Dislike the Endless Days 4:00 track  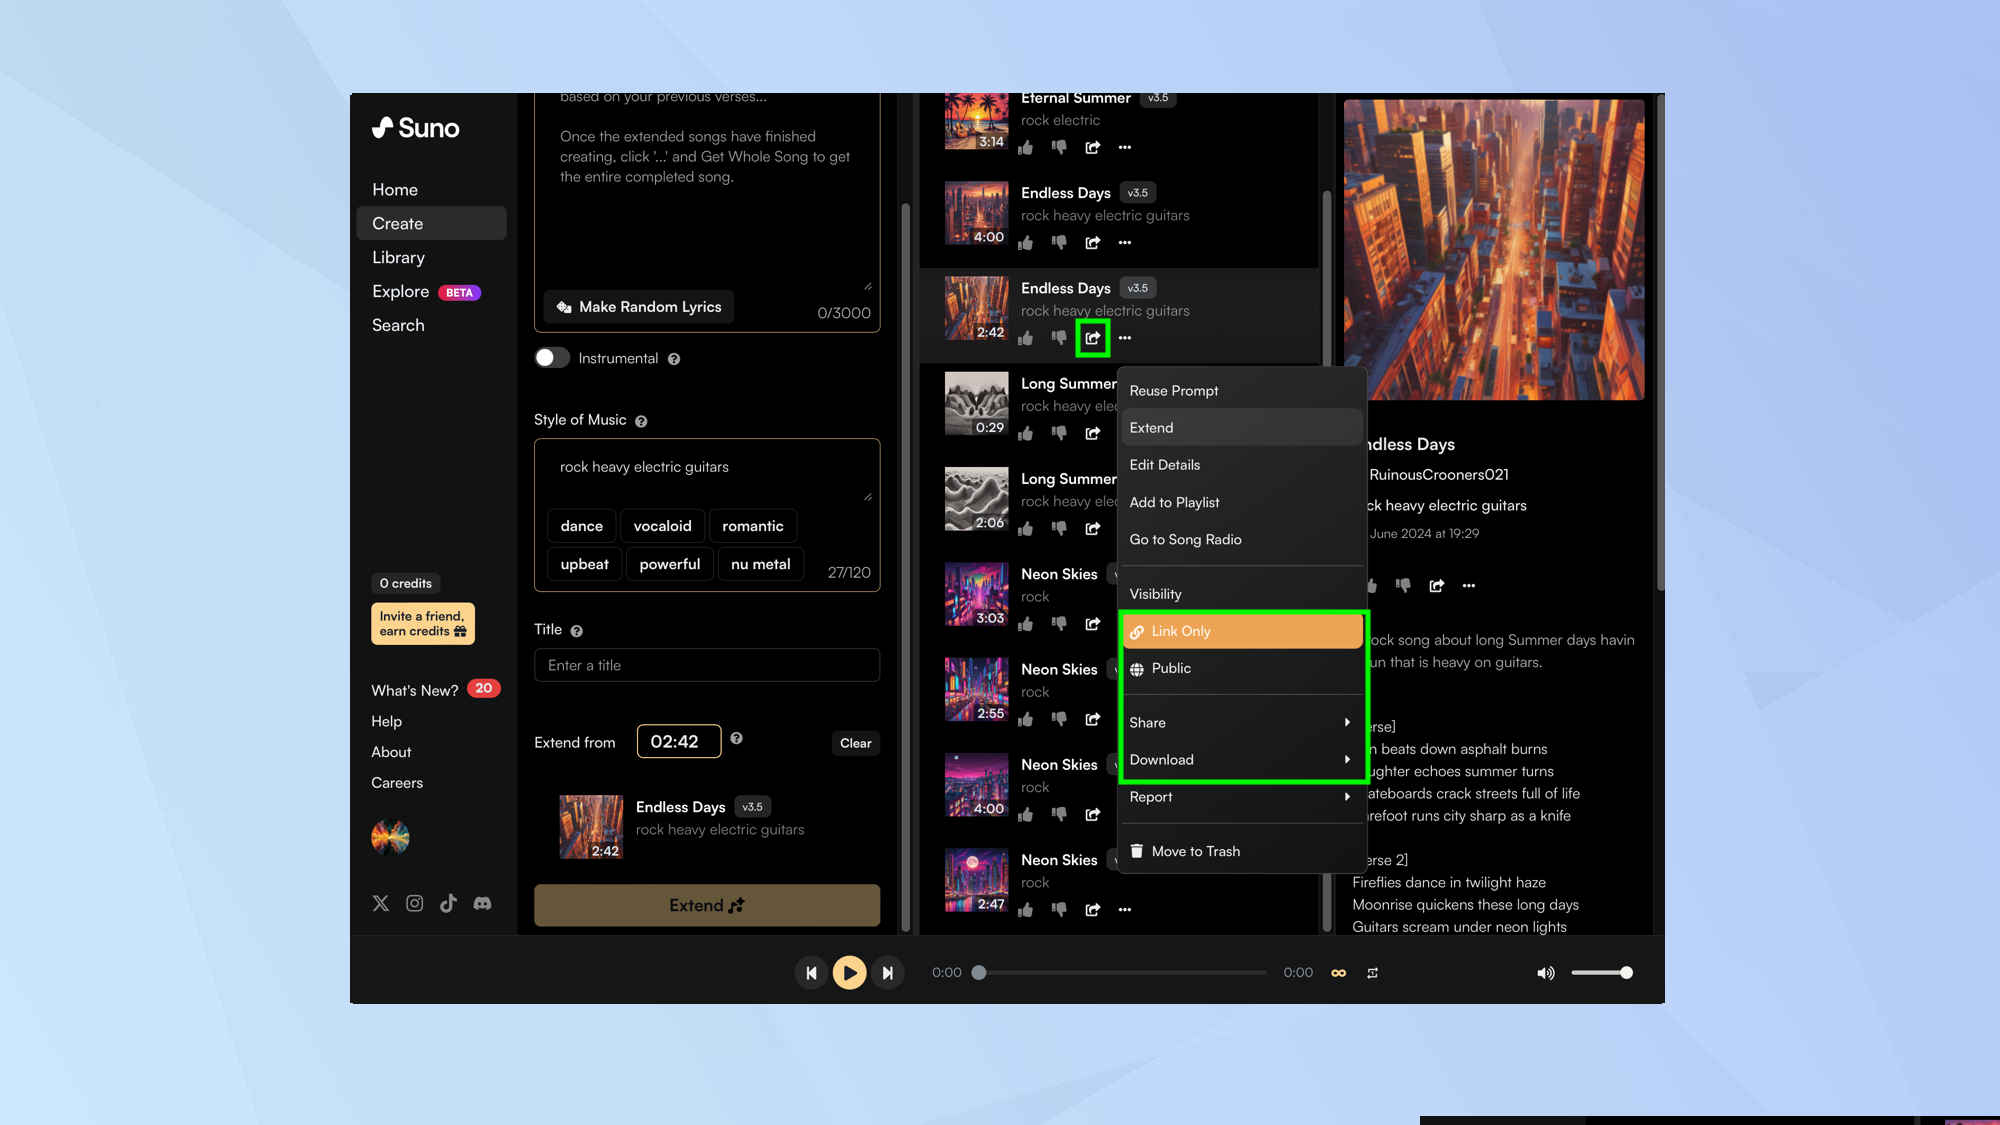coord(1059,243)
